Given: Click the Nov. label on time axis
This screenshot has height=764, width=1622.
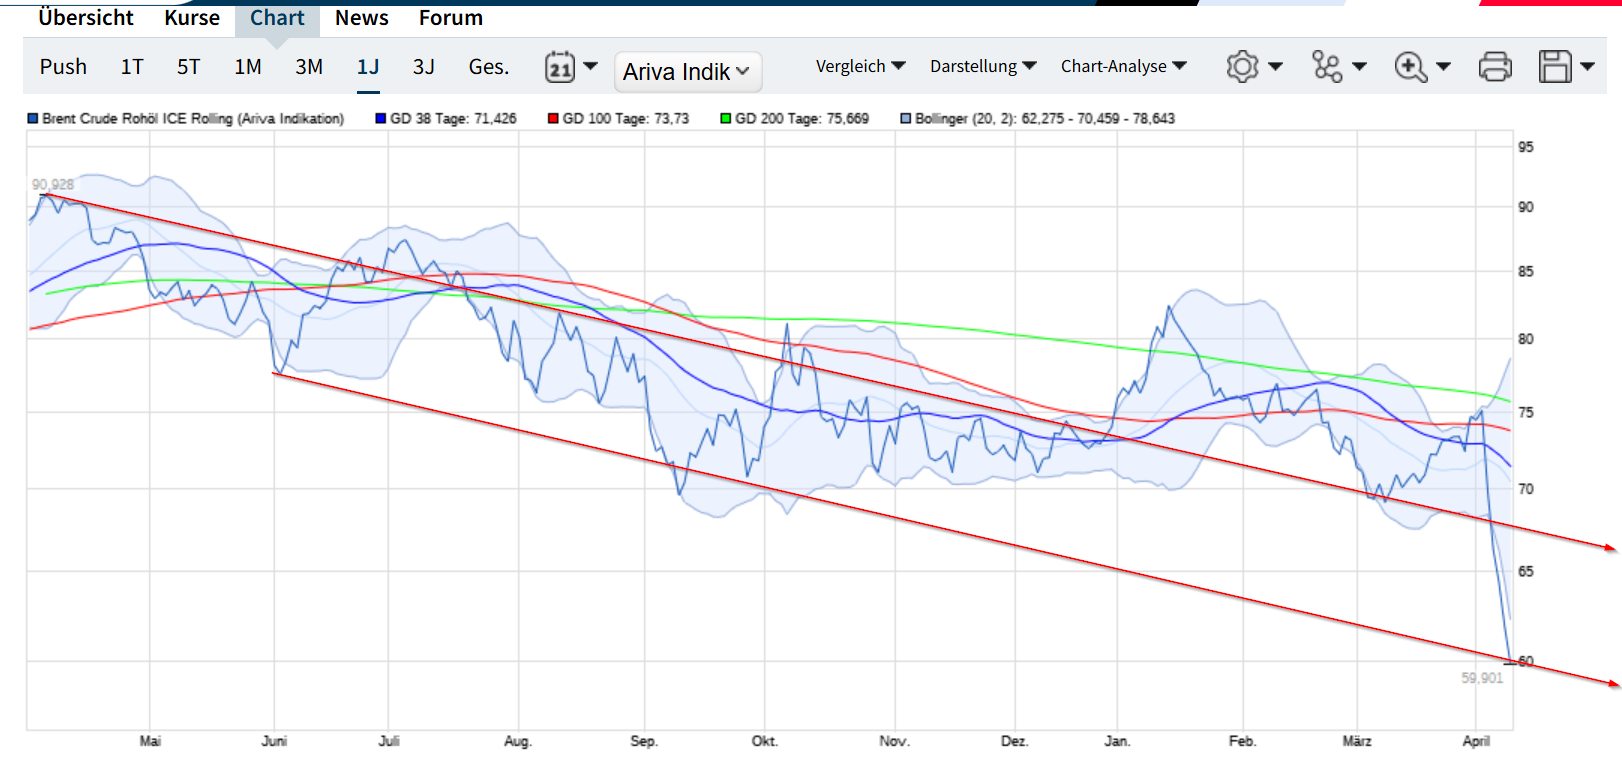Looking at the screenshot, I should coord(895,741).
